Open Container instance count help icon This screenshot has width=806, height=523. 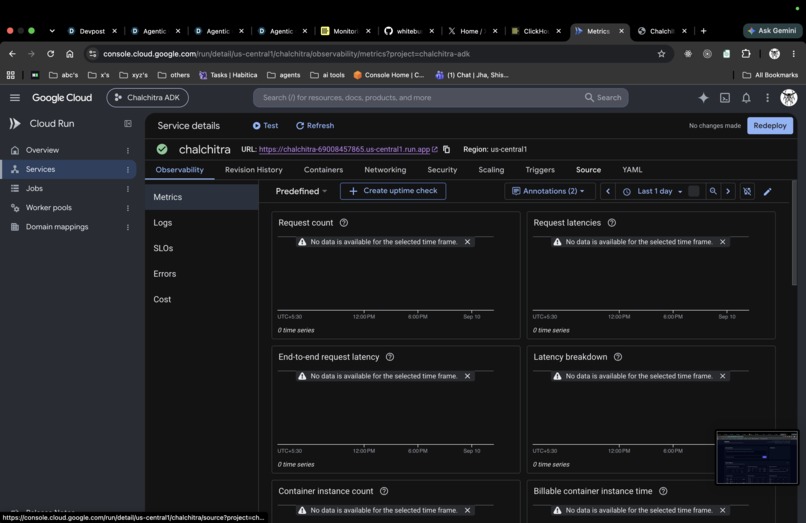384,491
